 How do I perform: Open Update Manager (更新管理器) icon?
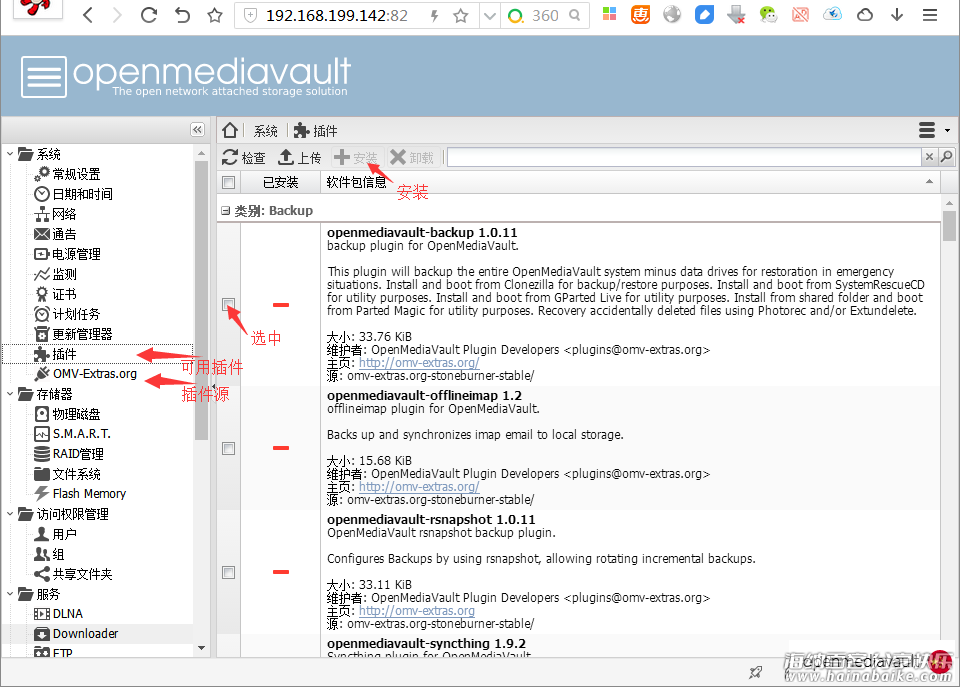pyautogui.click(x=42, y=334)
